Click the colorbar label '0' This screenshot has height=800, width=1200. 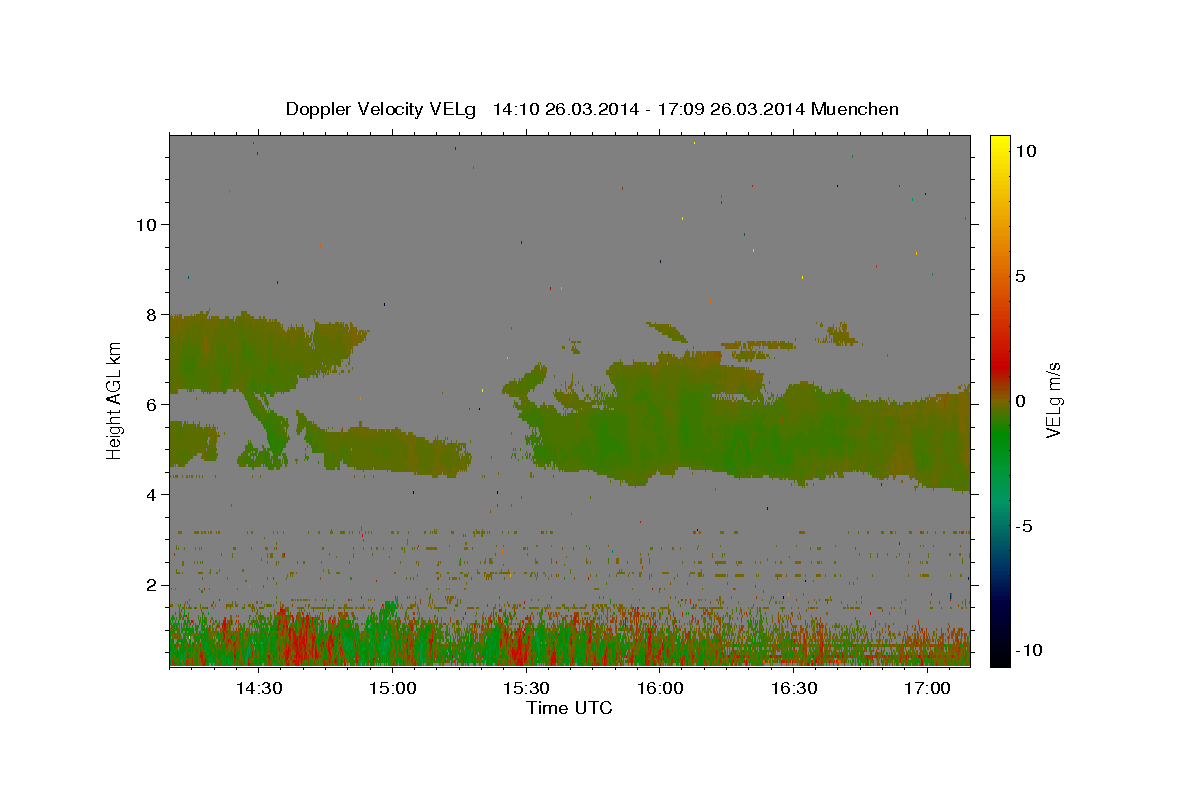click(1020, 401)
